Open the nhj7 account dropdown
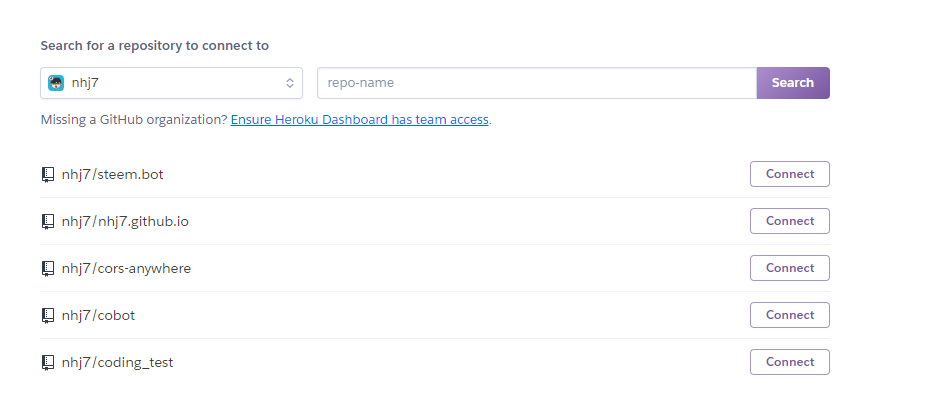The image size is (932, 417). [x=171, y=83]
